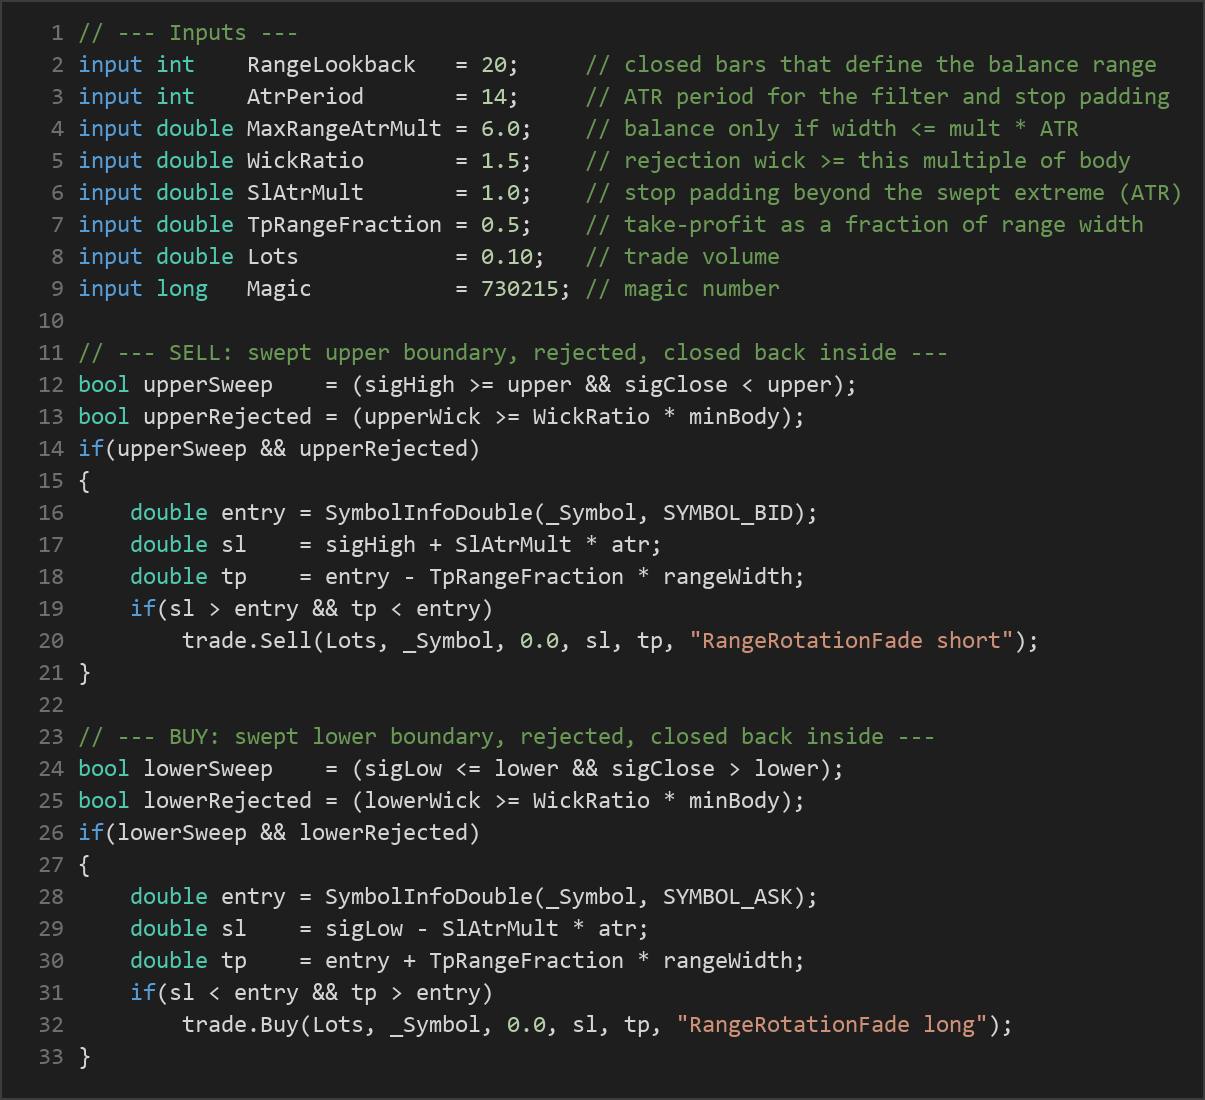Viewport: 1205px width, 1100px height.
Task: Click the value 6.0 on line 4
Action: coord(500,129)
